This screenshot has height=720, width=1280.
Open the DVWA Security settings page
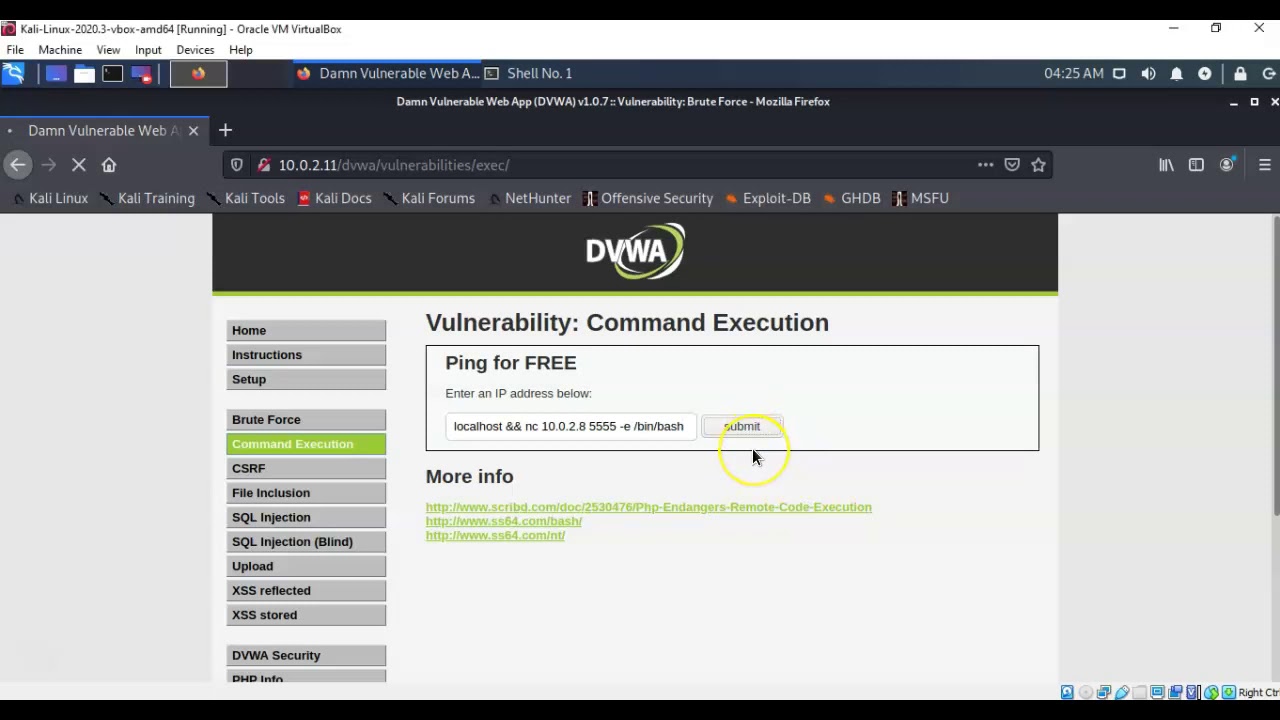[306, 656]
